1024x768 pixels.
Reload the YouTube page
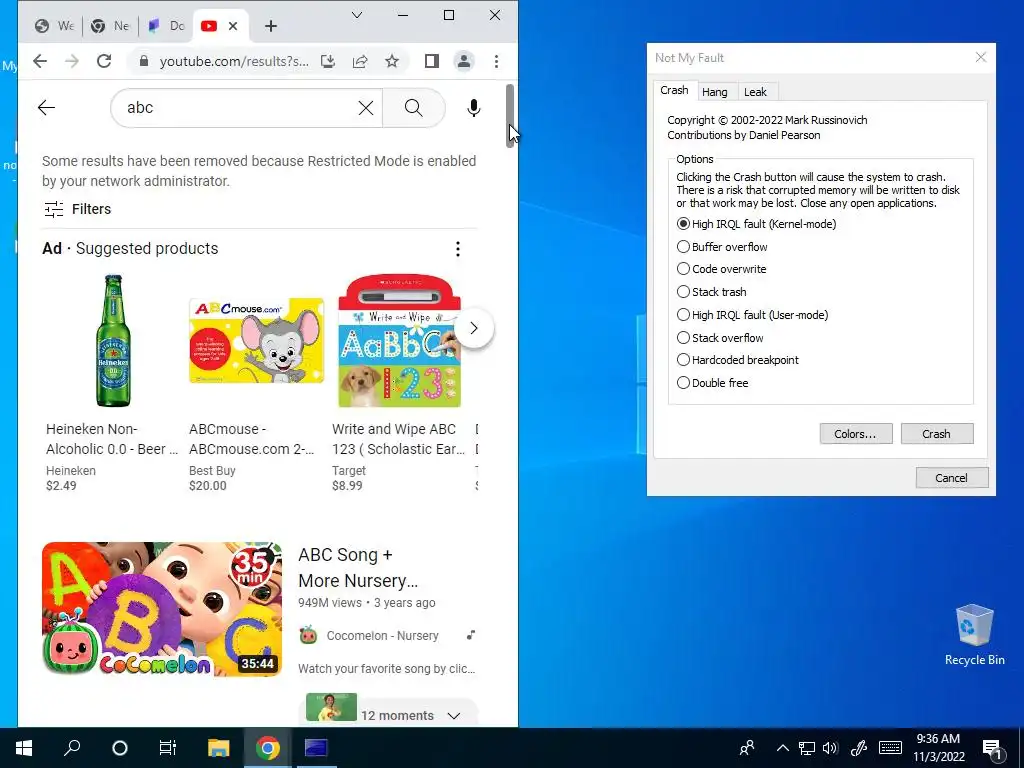(104, 61)
